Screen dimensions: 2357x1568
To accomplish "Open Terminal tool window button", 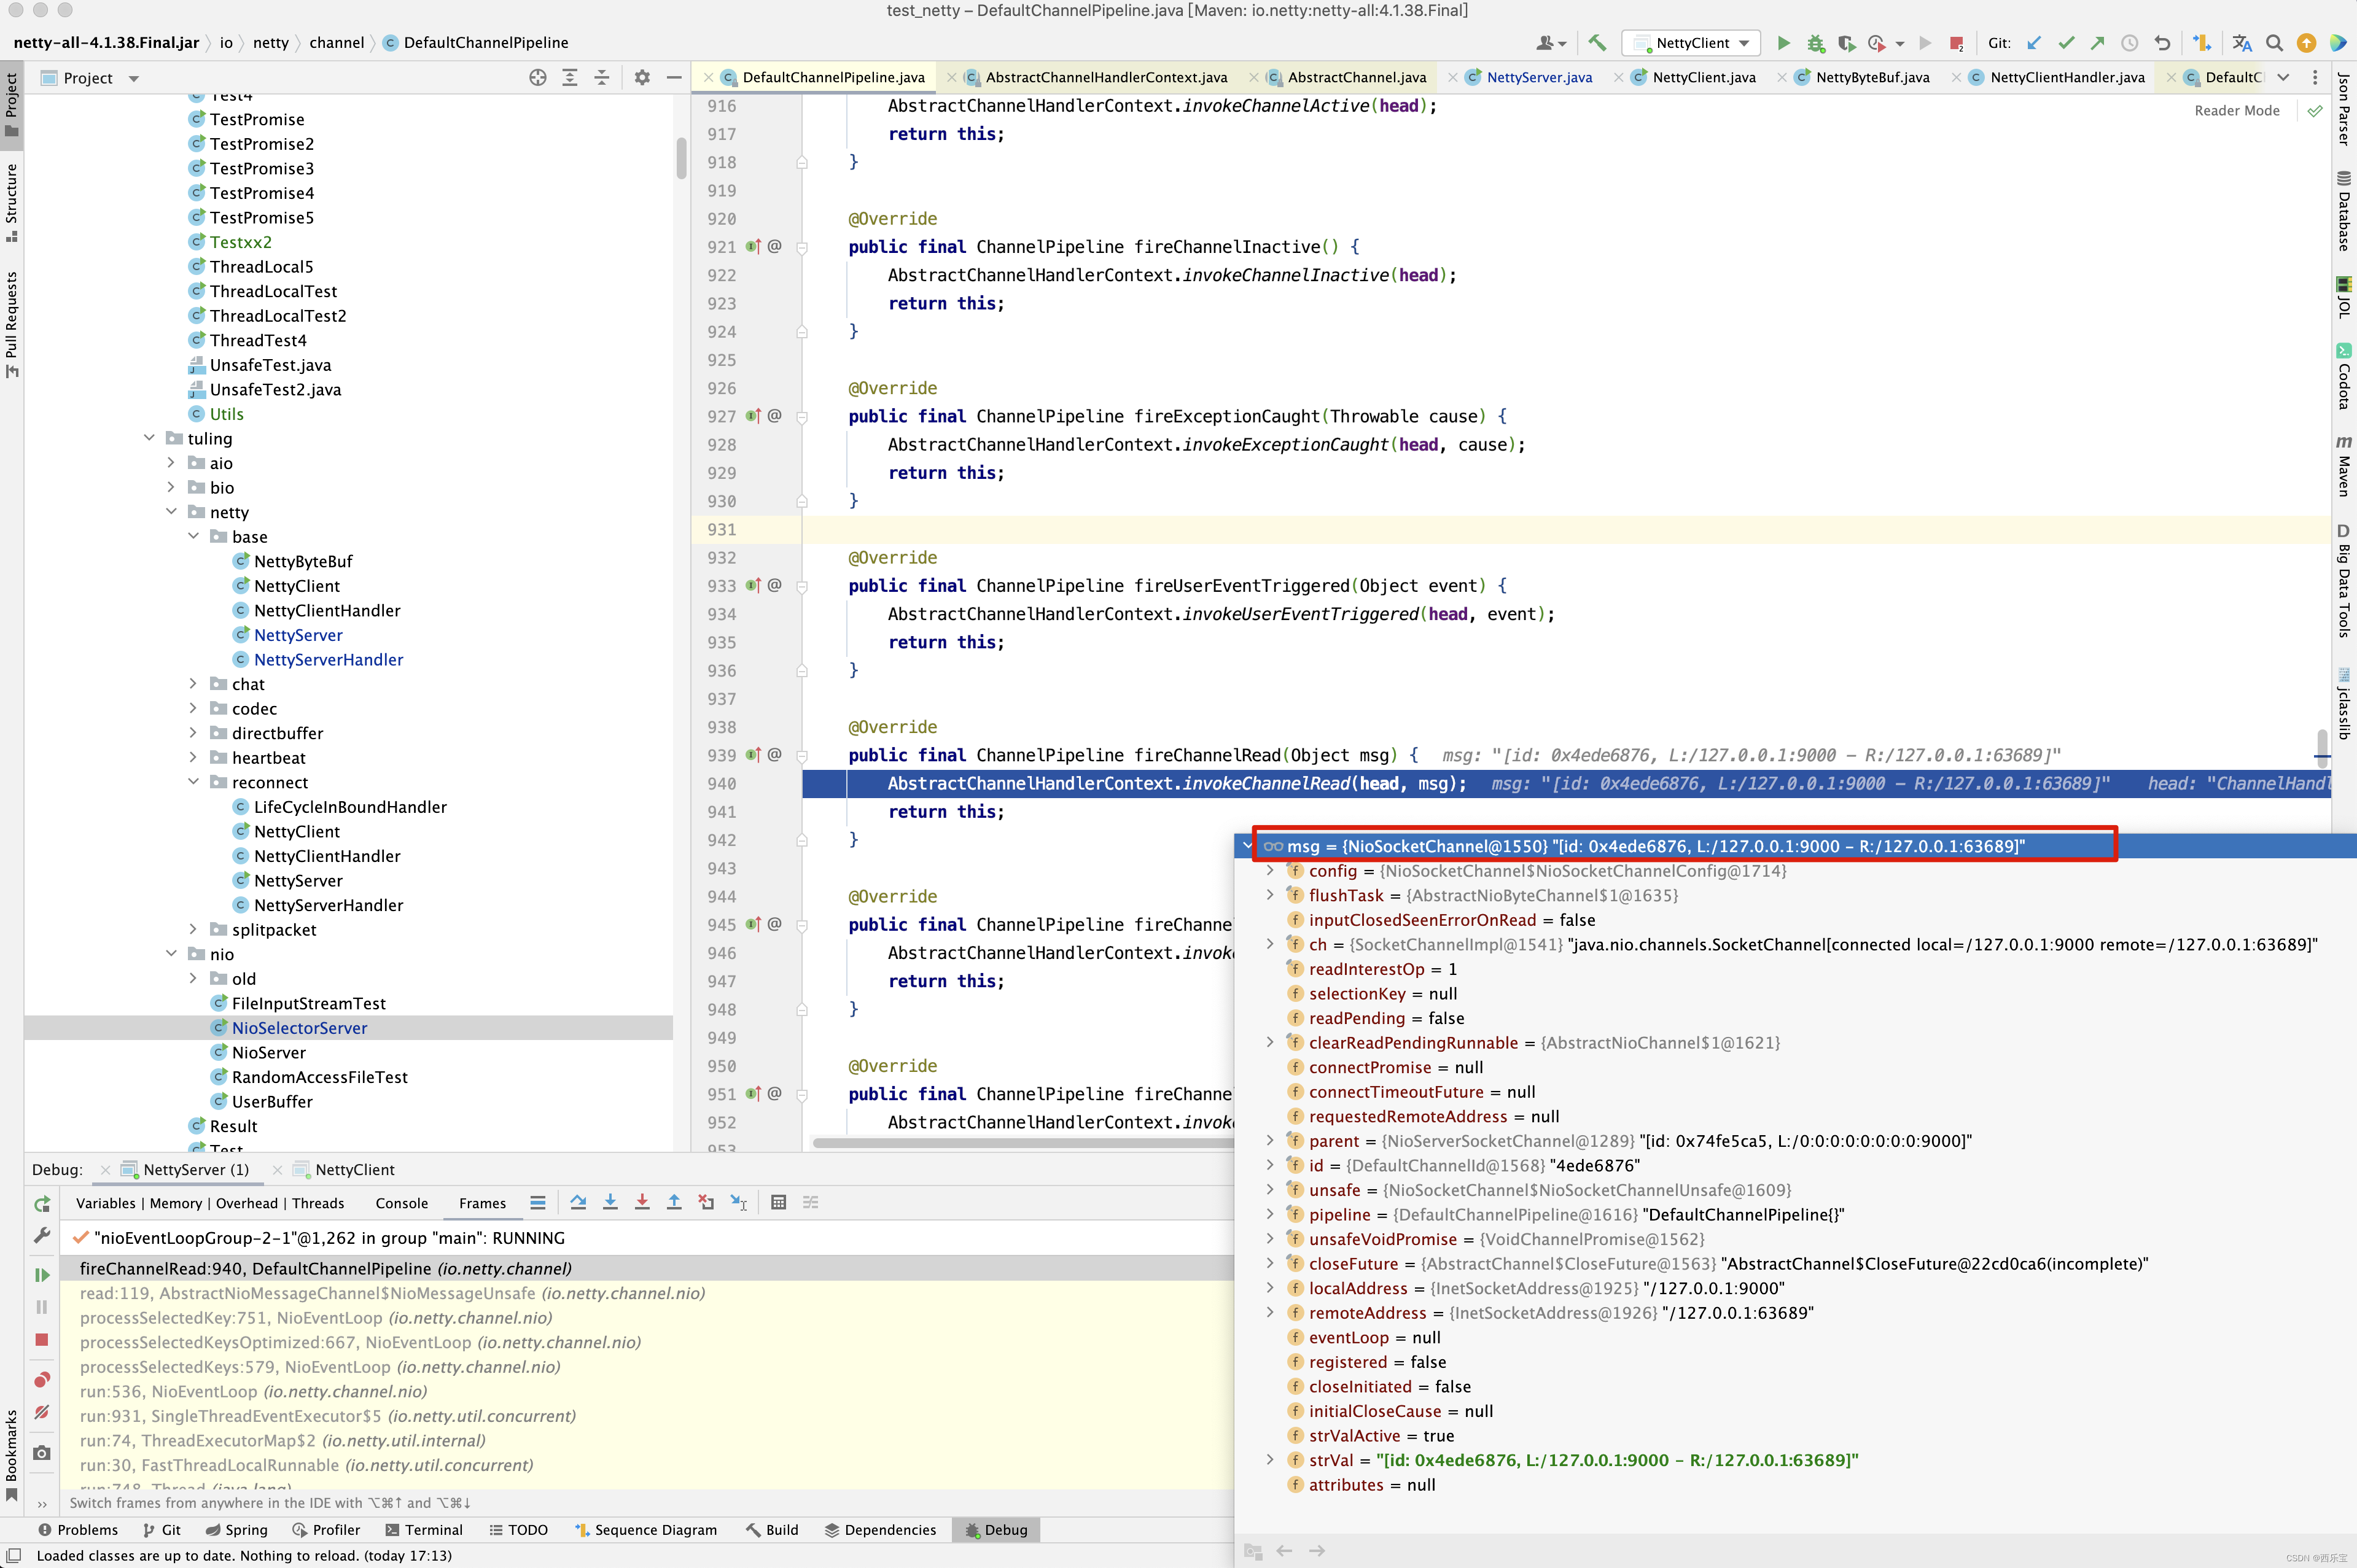I will pos(424,1530).
